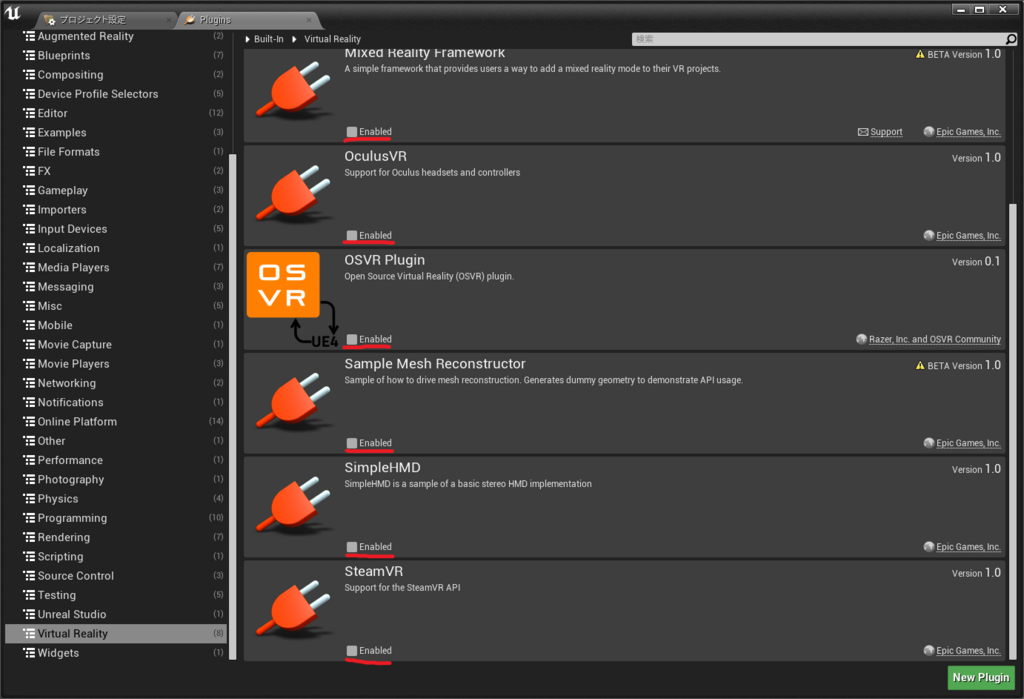Click the BETA warning icon on Mixed Reality Framework
1024x699 pixels.
920,55
